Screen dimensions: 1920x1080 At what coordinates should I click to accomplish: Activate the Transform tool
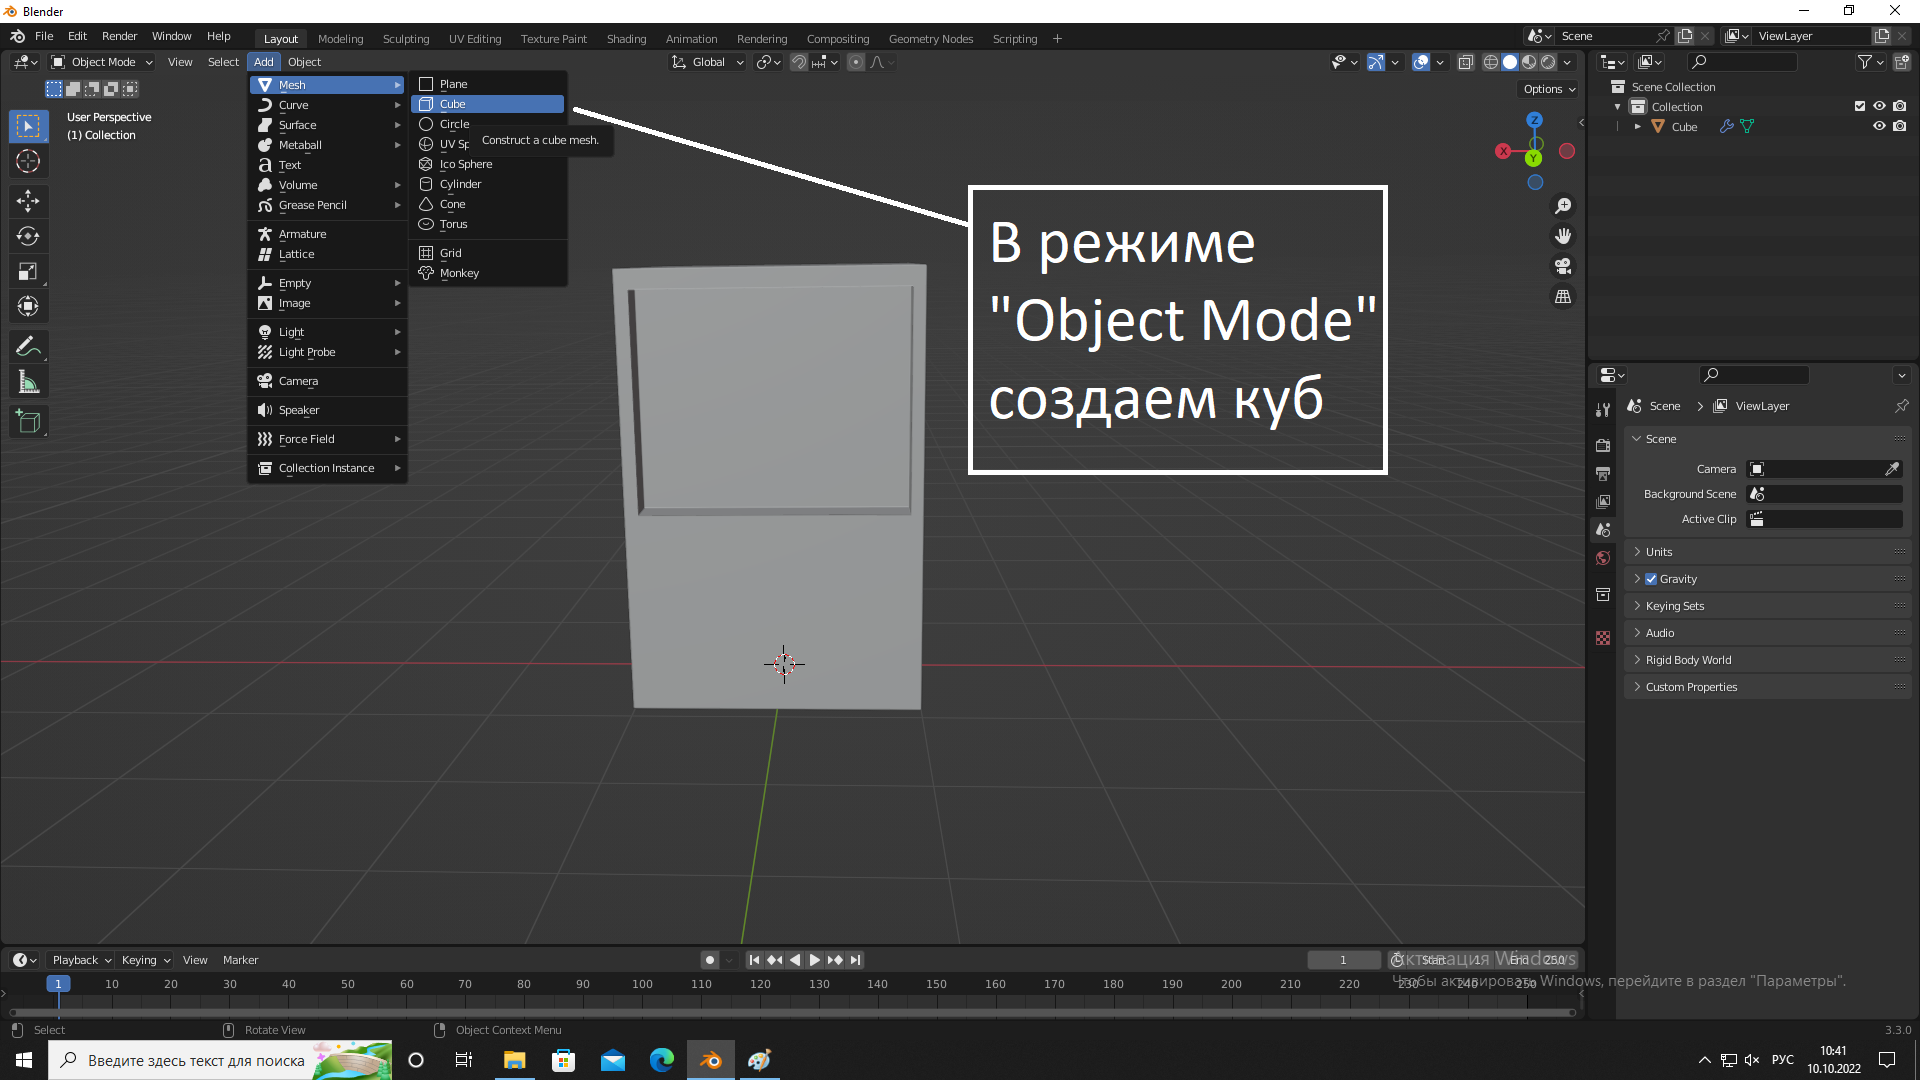[x=28, y=306]
